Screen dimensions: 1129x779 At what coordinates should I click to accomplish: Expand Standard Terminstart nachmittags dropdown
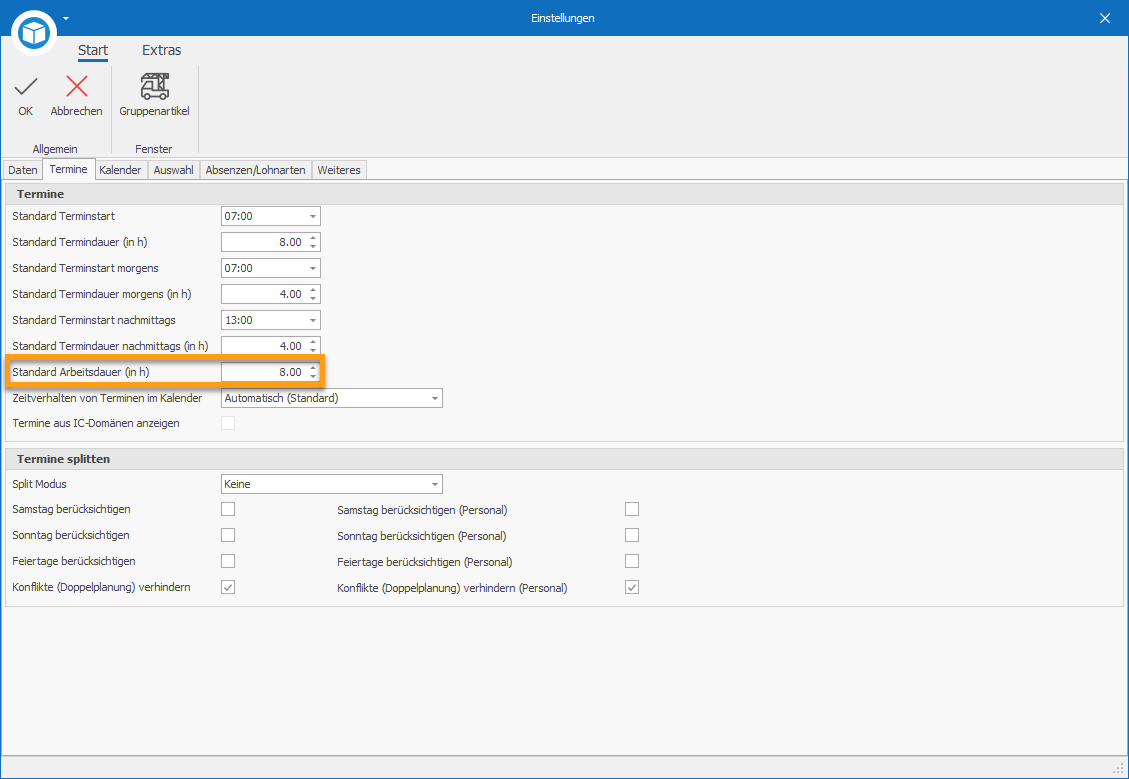[312, 320]
